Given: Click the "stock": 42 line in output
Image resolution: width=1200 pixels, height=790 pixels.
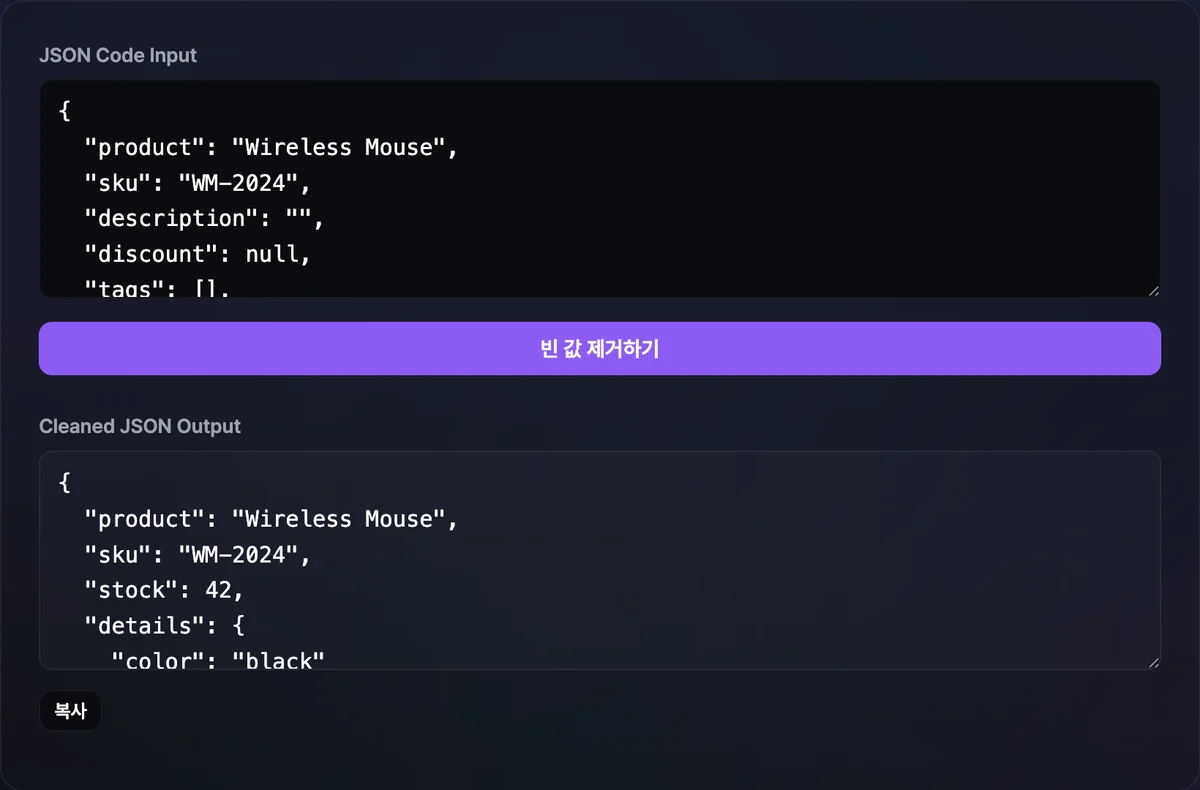Looking at the screenshot, I should (x=164, y=590).
